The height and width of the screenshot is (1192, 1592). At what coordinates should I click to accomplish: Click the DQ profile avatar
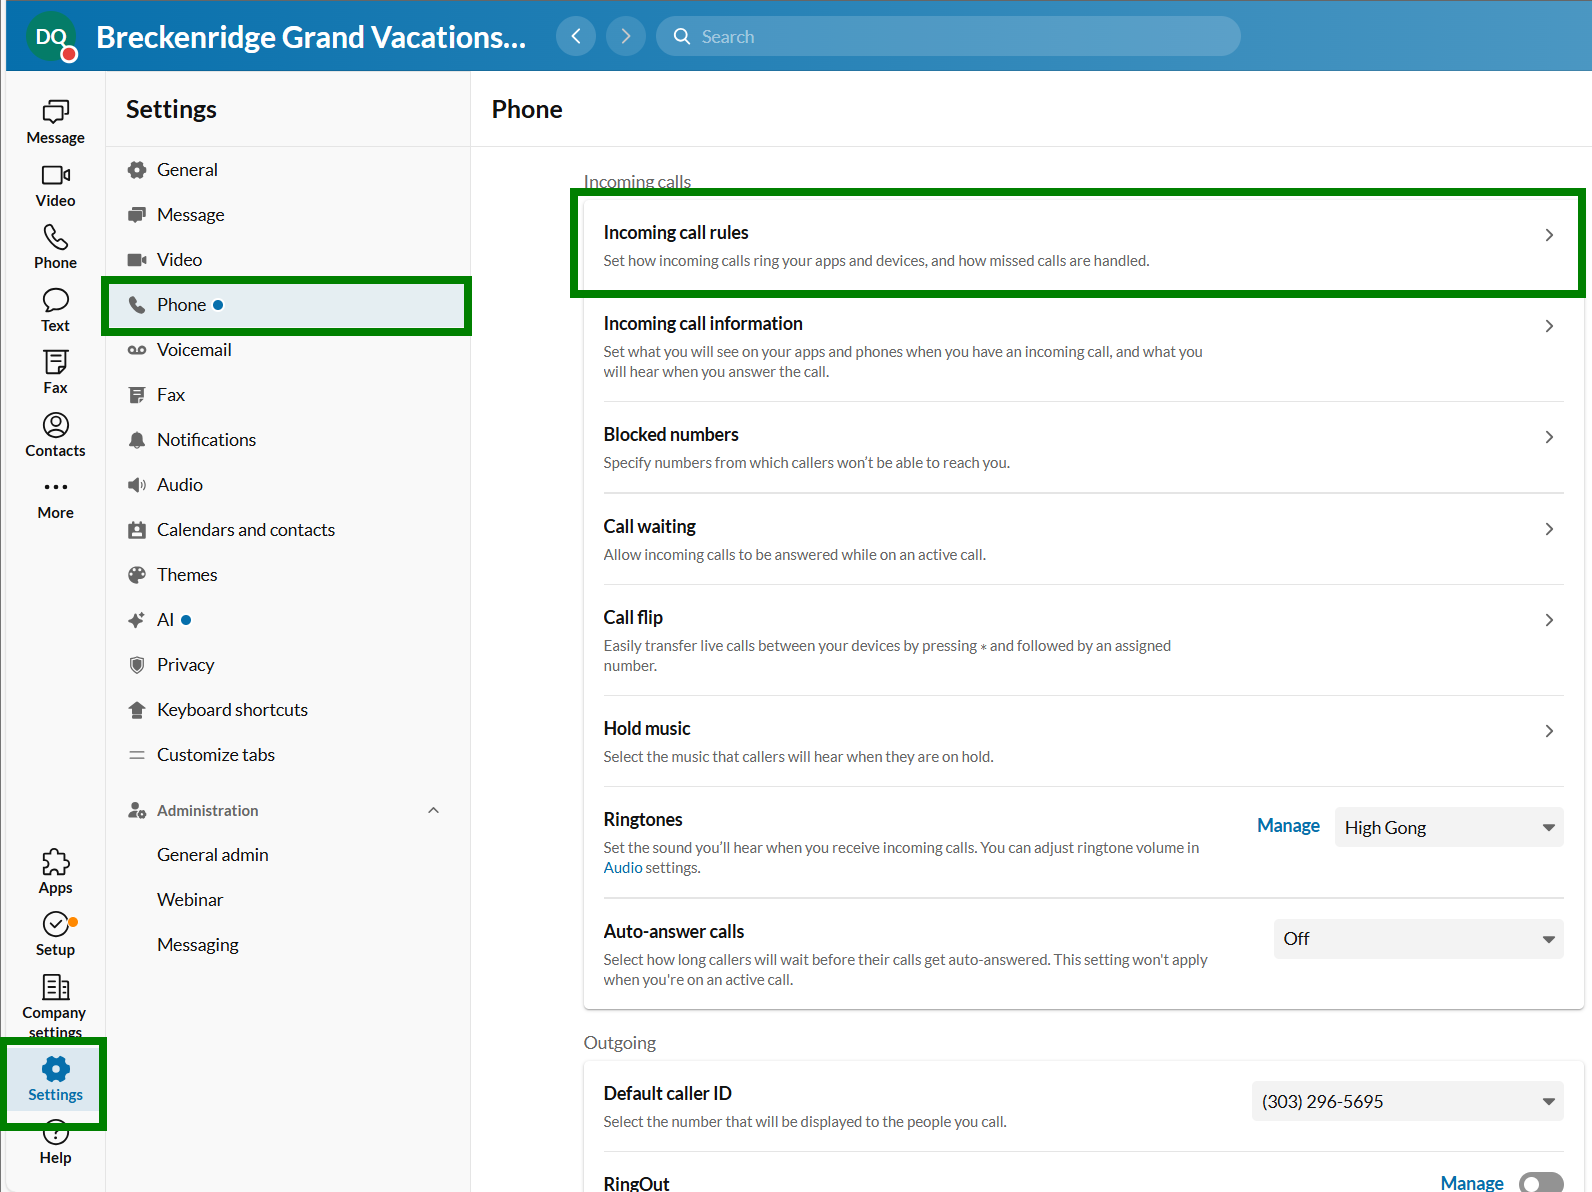coord(51,37)
